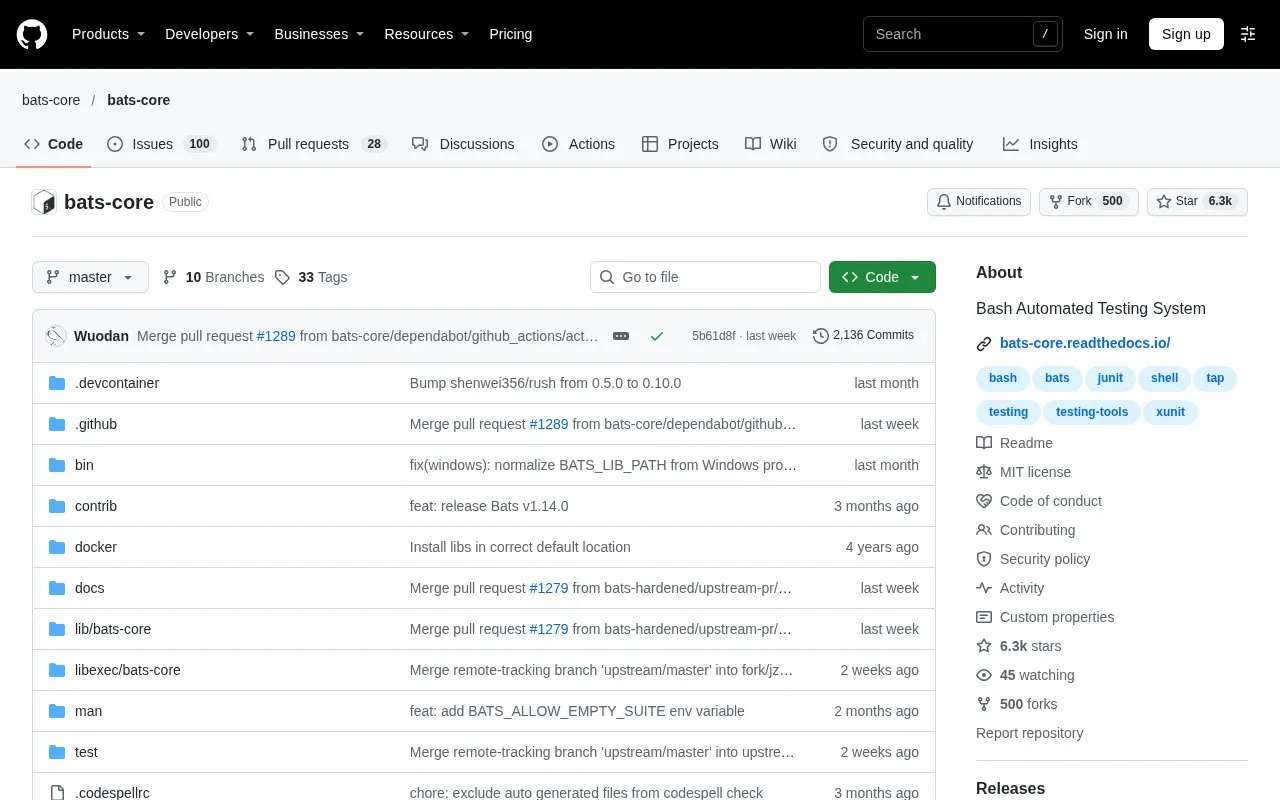Expand the Products menu
Image resolution: width=1280 pixels, height=800 pixels.
(108, 34)
